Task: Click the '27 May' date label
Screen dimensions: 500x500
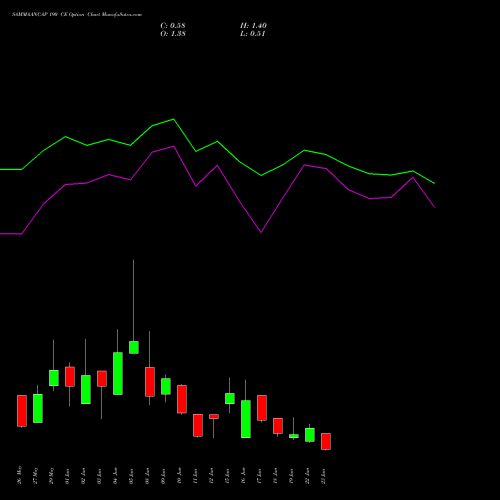Action: coord(35,476)
